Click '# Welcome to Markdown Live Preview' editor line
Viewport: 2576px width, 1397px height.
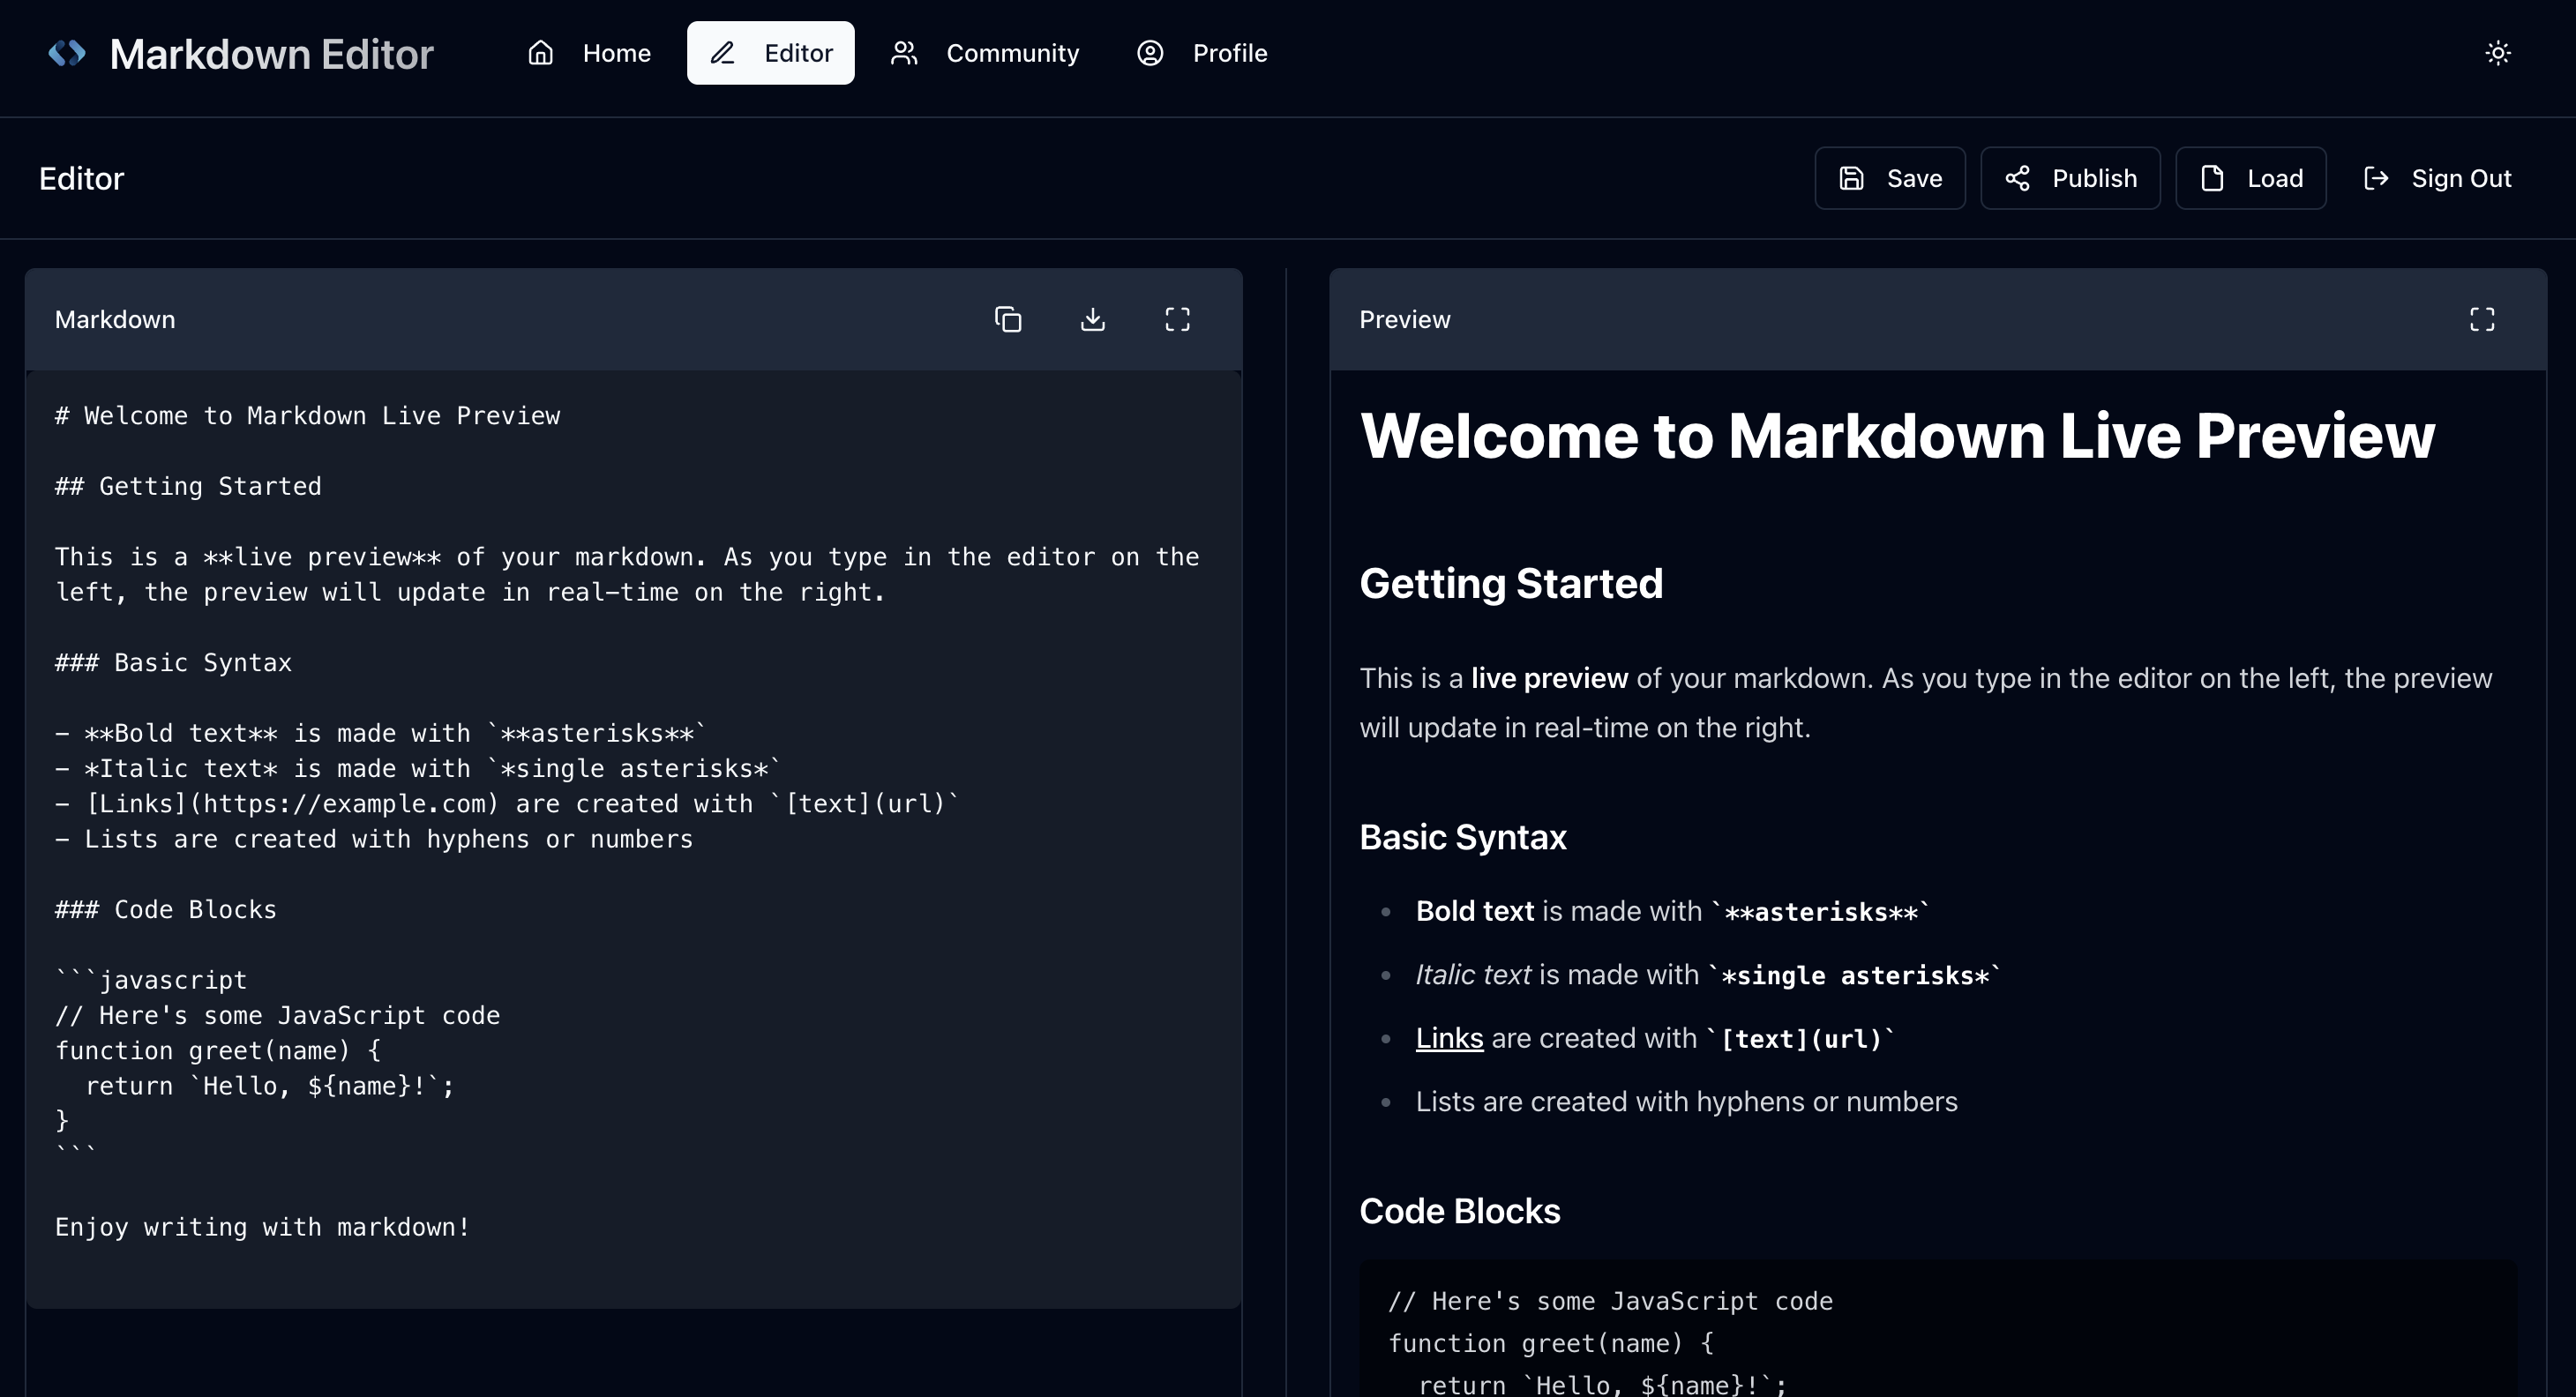coord(308,415)
